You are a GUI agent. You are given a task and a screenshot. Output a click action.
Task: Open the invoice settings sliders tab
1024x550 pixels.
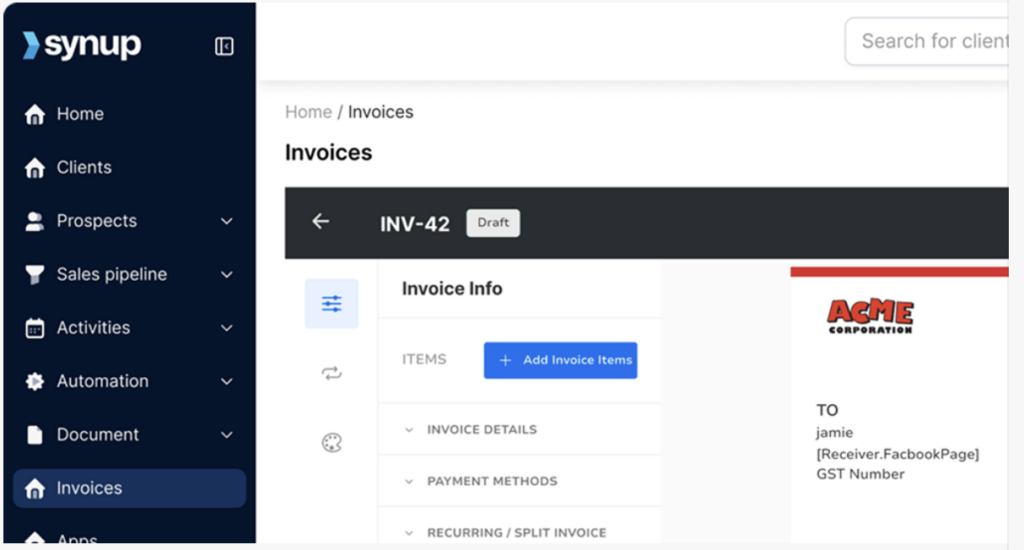[x=332, y=304]
